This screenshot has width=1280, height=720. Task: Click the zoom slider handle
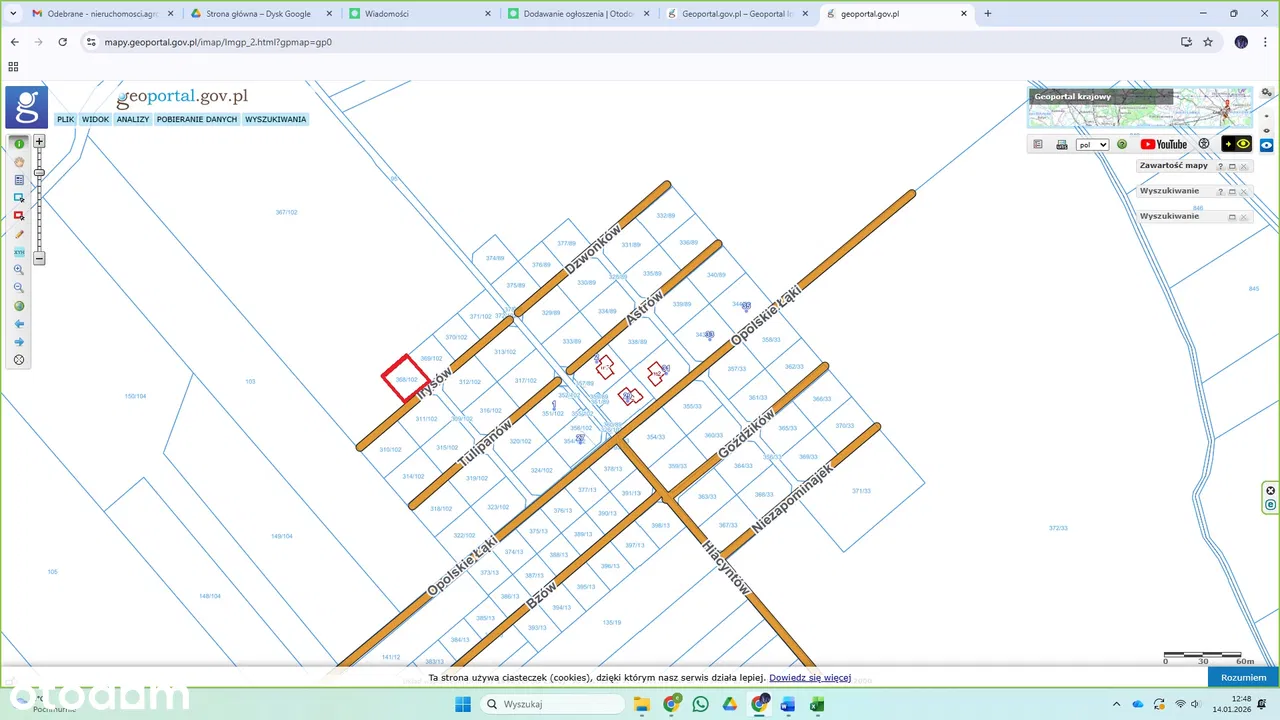click(x=39, y=173)
